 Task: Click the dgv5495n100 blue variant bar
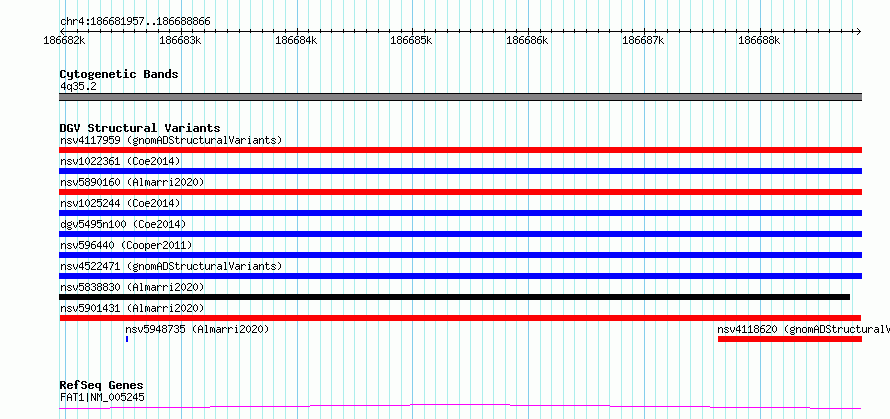pos(460,234)
